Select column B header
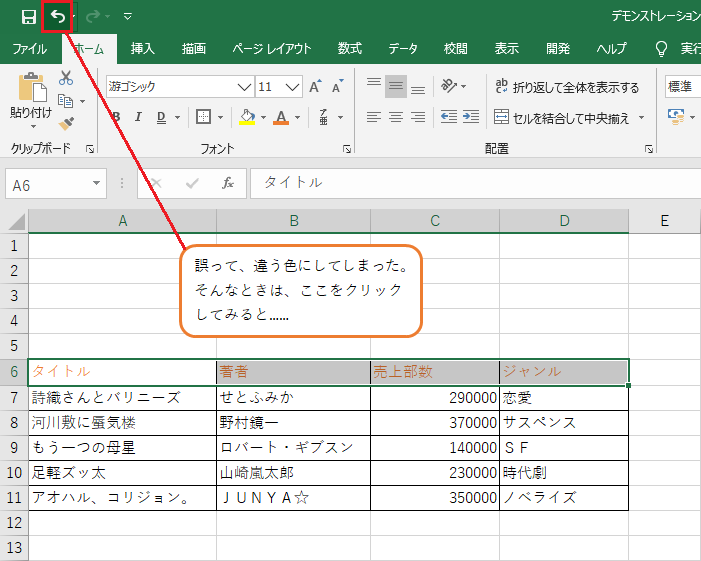Screen dimensions: 701x561 (x=294, y=221)
